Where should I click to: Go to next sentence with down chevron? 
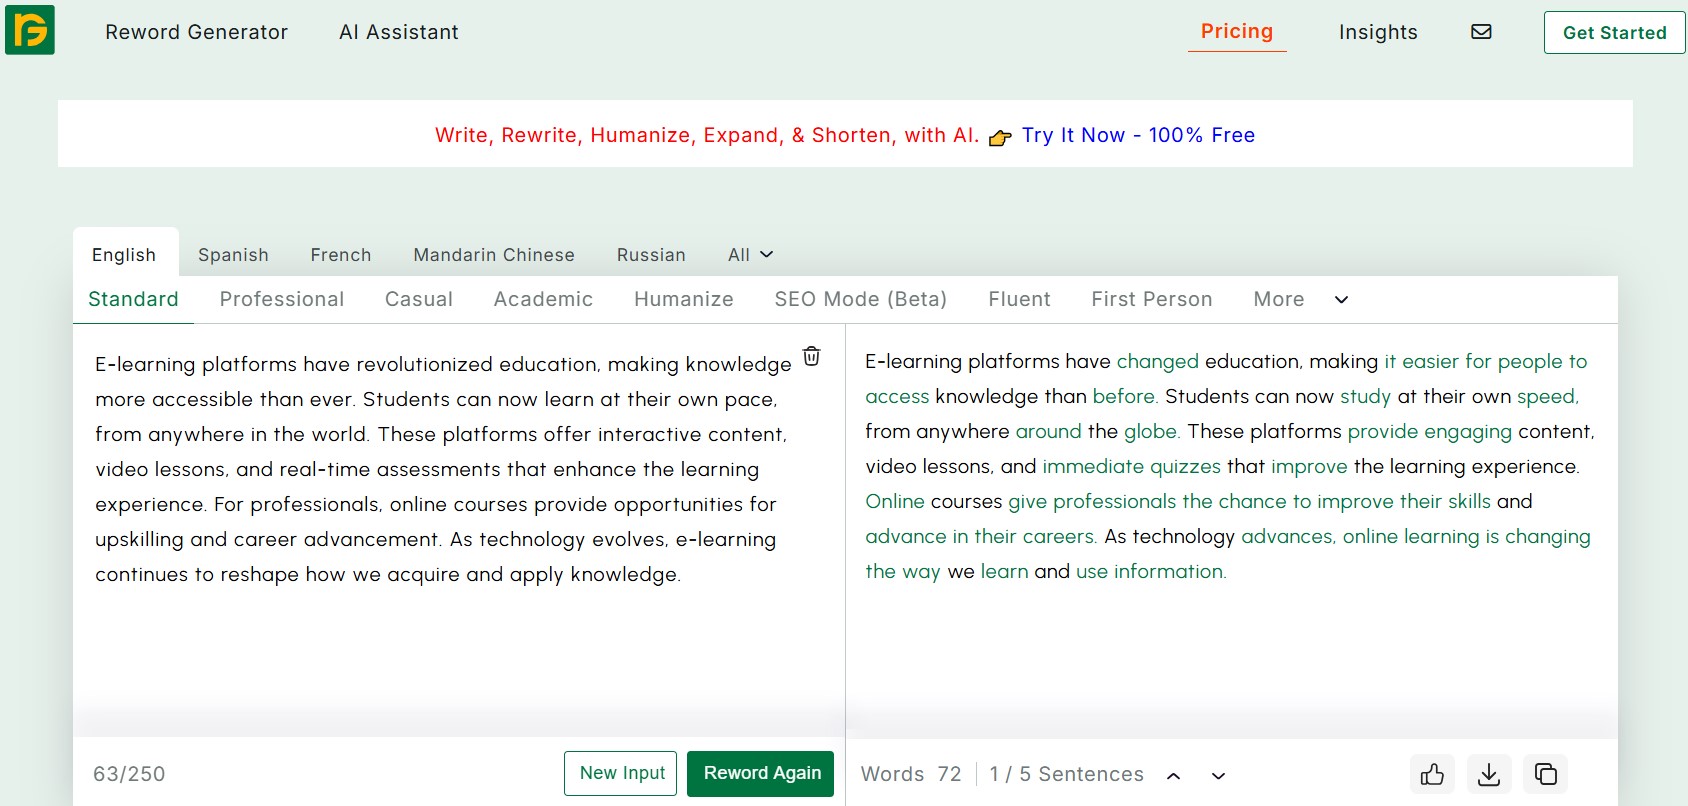click(x=1218, y=775)
